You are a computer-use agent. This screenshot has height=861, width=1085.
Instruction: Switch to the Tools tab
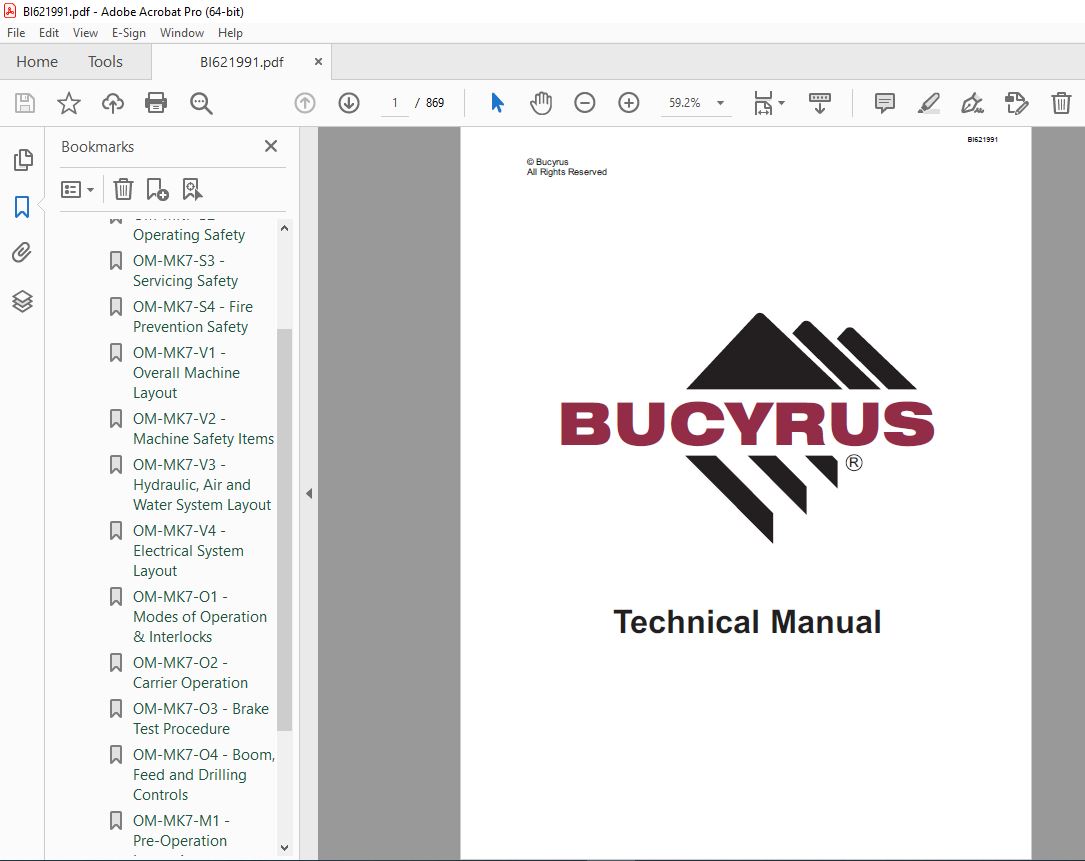tap(105, 62)
